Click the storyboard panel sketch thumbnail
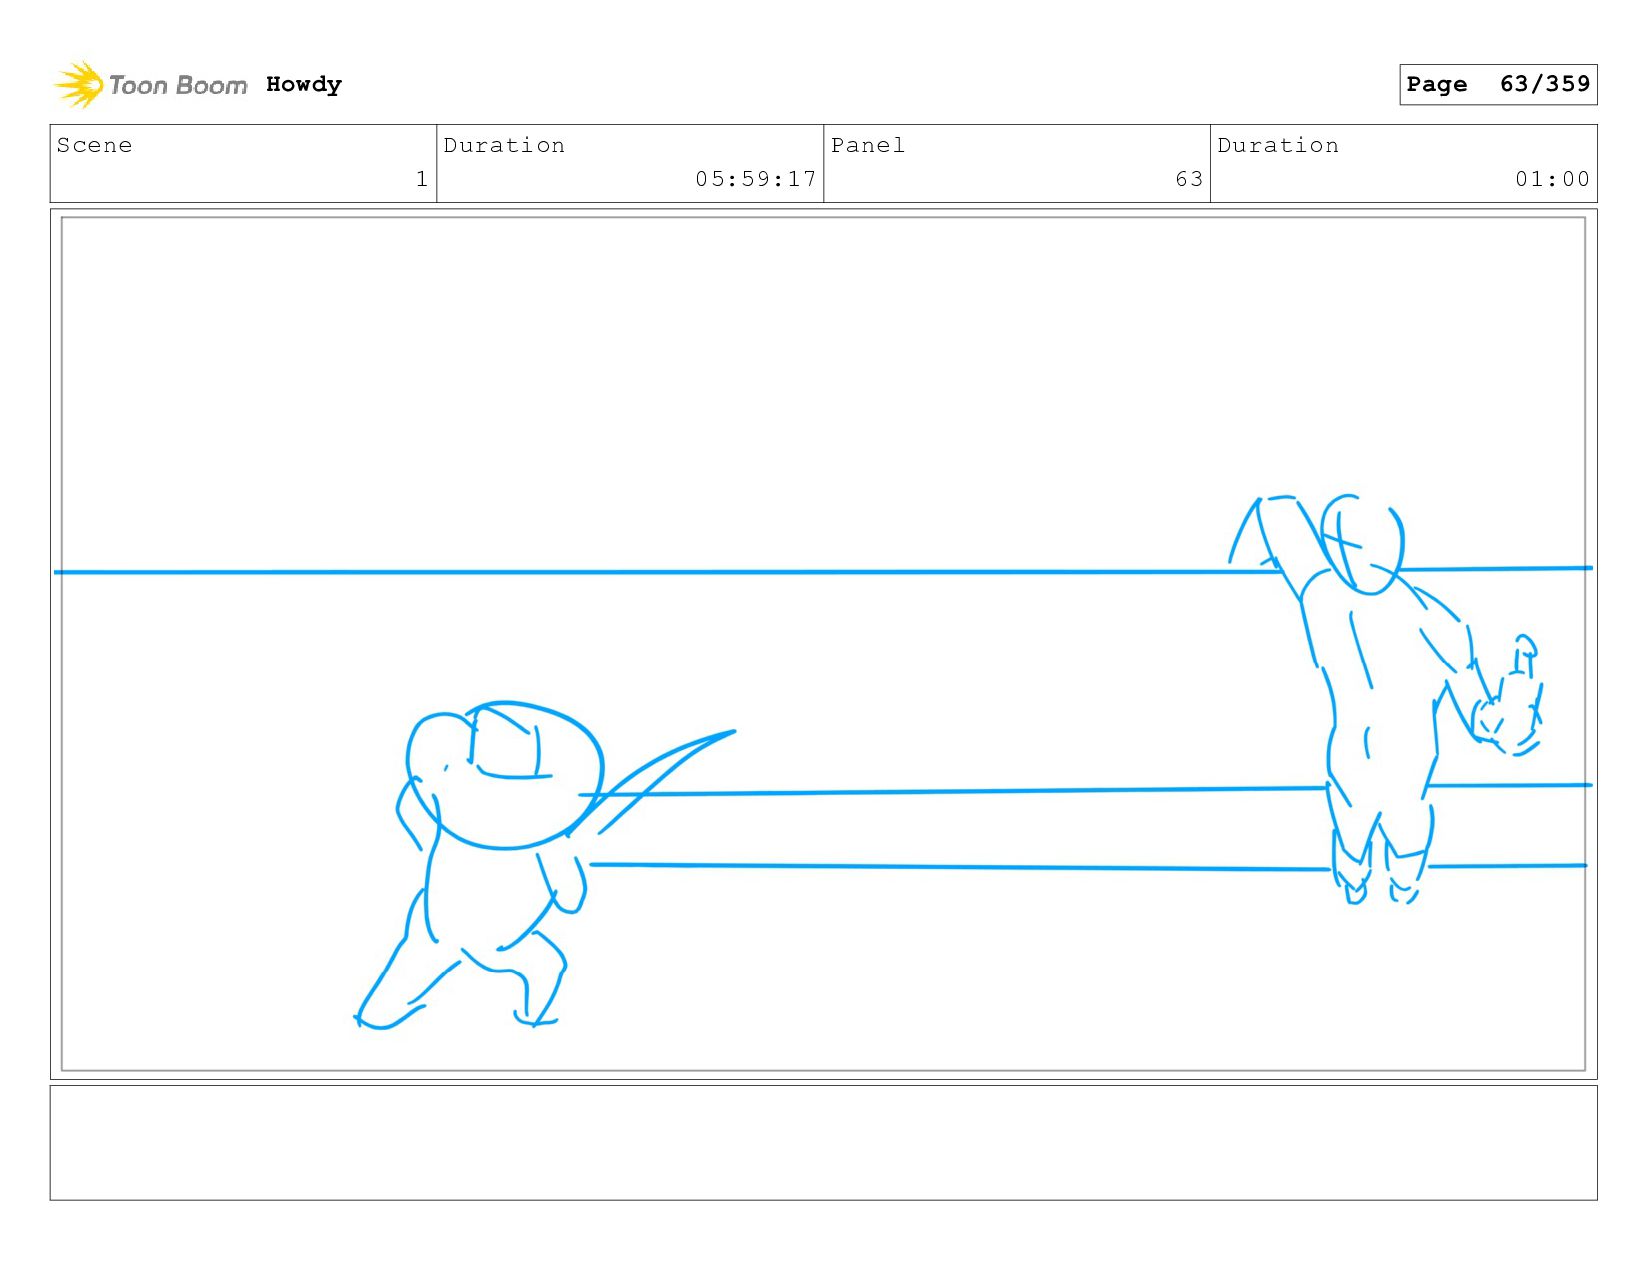 [823, 644]
